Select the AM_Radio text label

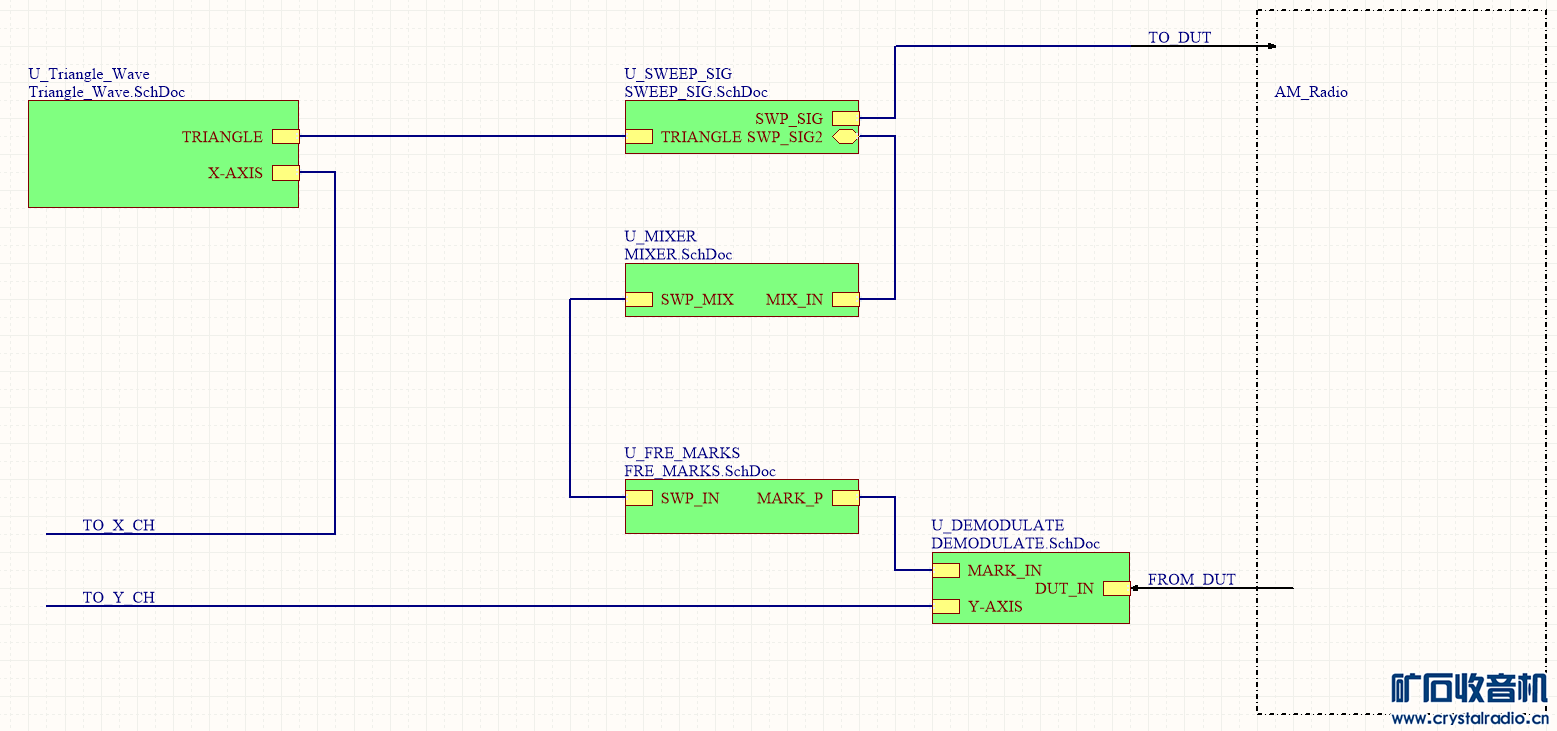click(x=1311, y=92)
